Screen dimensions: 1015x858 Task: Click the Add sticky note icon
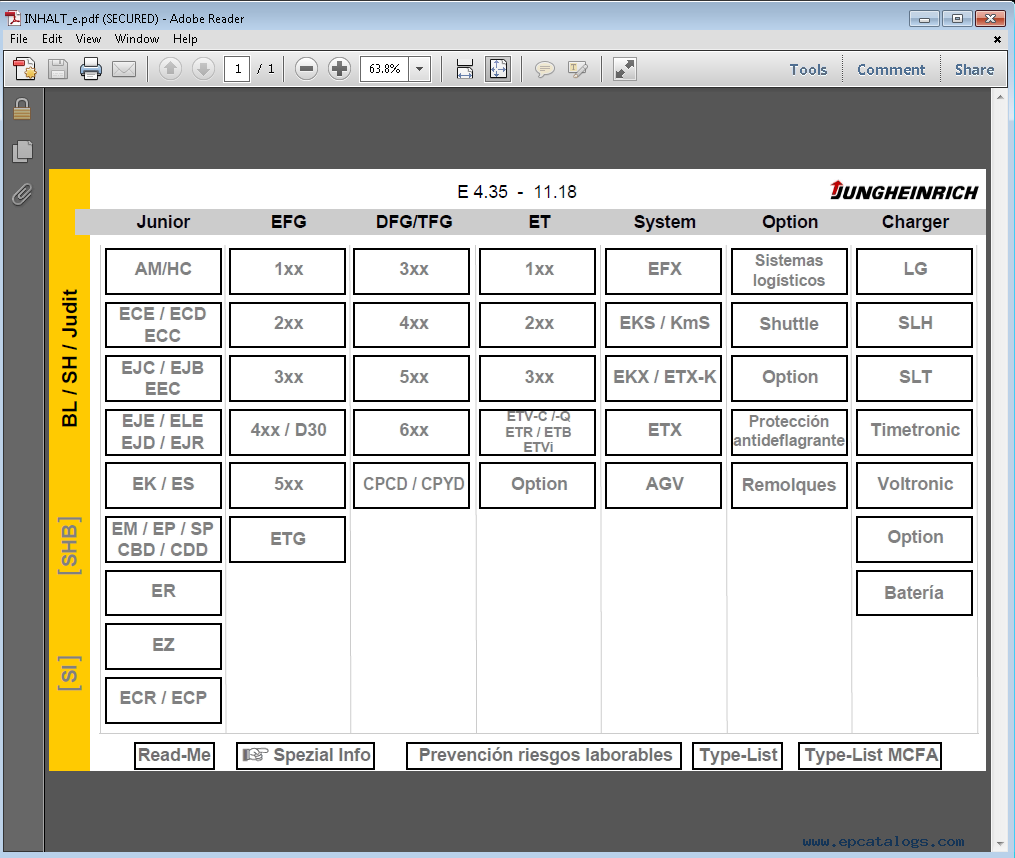click(544, 69)
